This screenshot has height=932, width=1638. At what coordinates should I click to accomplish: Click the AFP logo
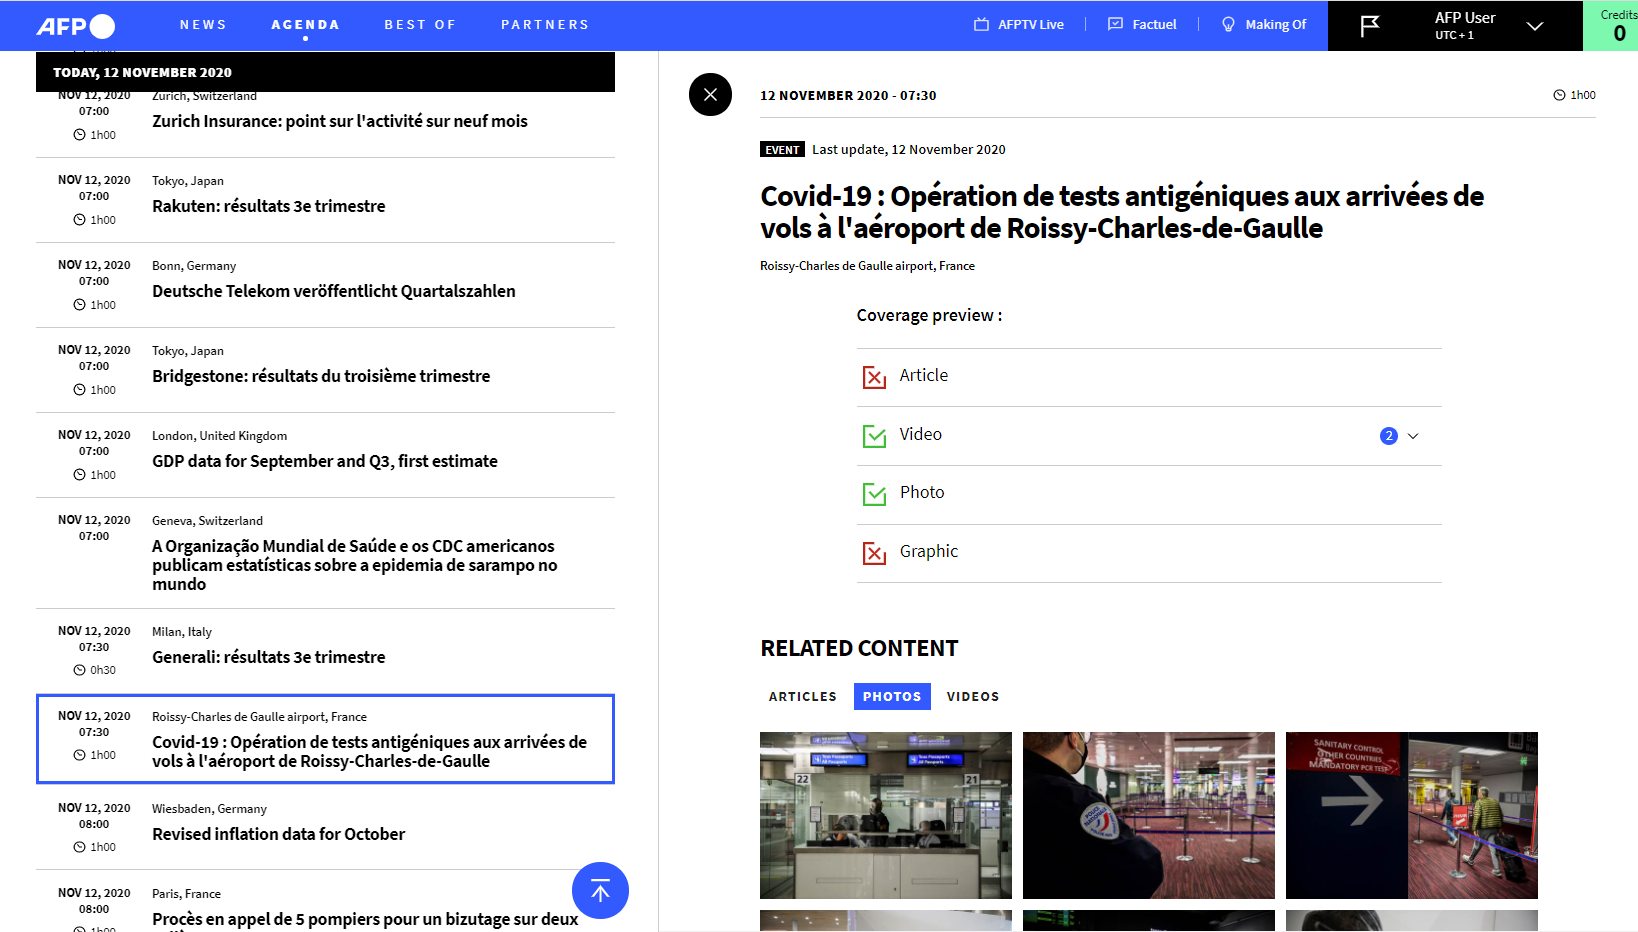pyautogui.click(x=76, y=26)
